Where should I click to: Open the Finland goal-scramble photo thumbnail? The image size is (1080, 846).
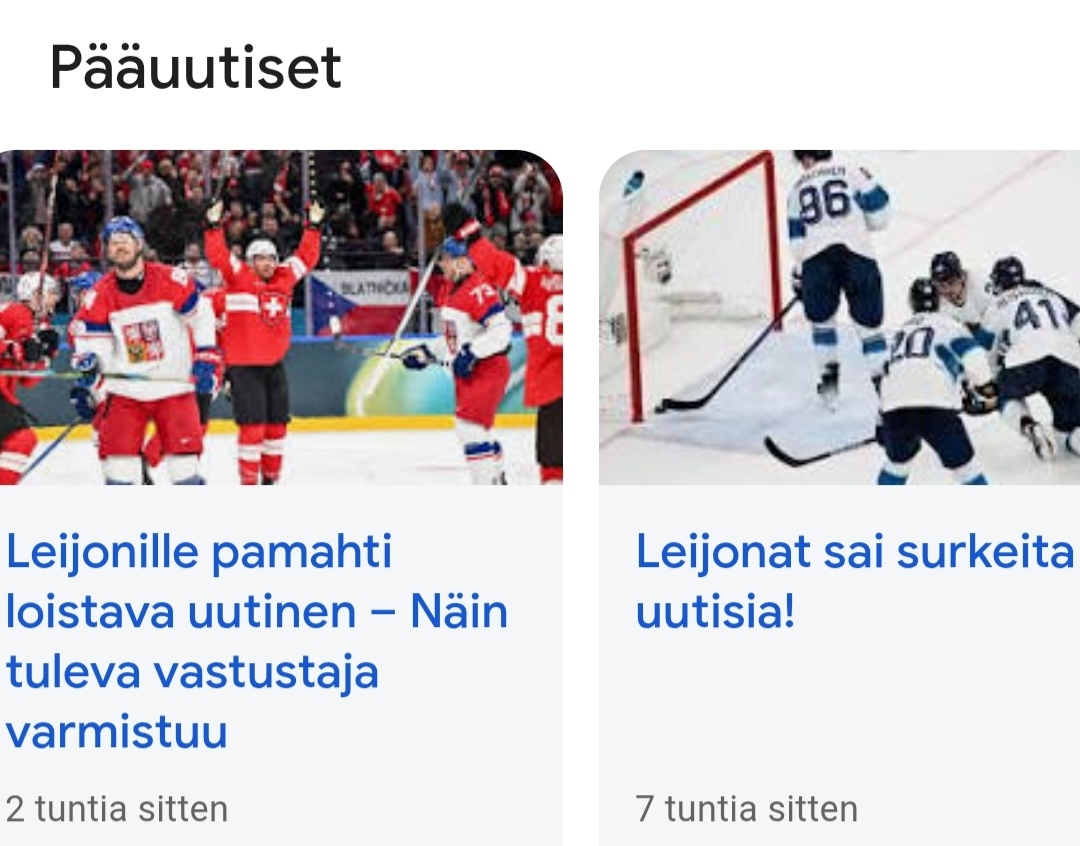[x=840, y=317]
